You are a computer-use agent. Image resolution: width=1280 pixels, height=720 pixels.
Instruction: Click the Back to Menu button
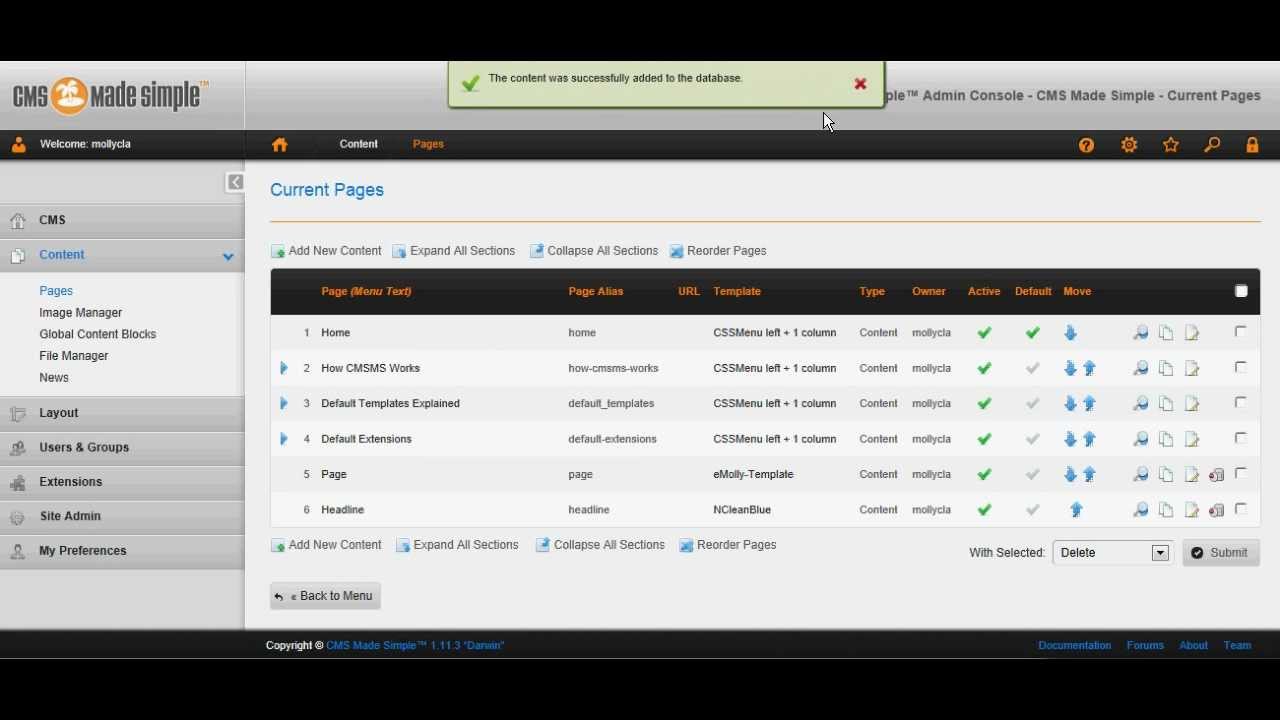coord(325,596)
